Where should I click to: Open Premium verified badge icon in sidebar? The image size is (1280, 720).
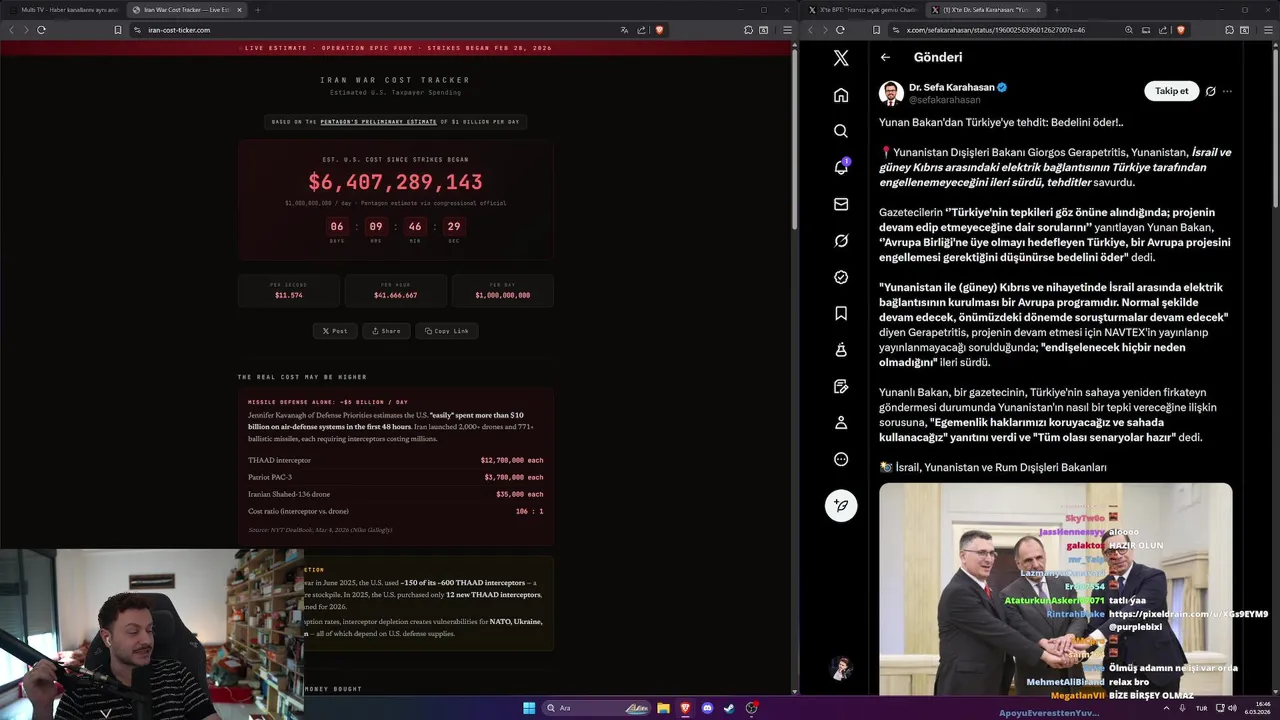click(x=841, y=277)
